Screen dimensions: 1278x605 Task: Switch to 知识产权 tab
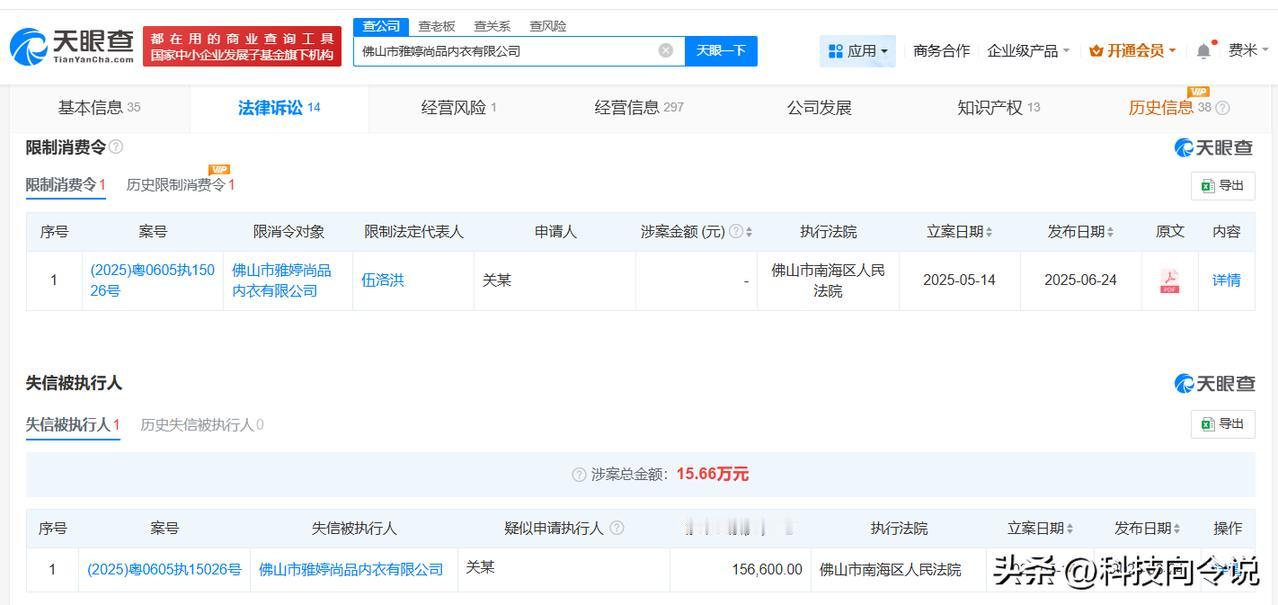click(x=998, y=108)
